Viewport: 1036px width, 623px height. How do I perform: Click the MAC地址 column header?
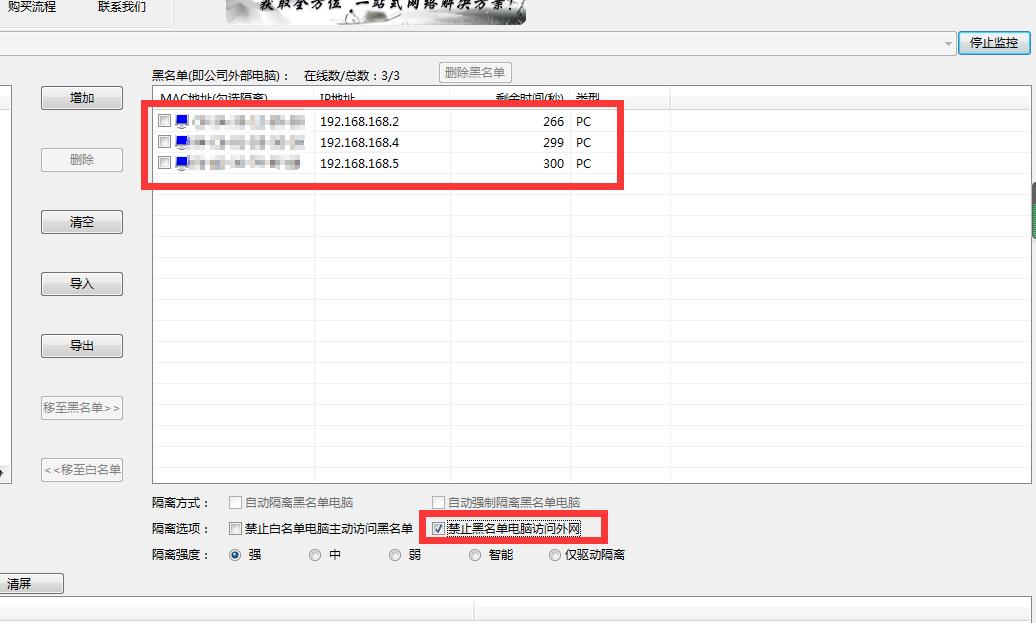click(233, 98)
